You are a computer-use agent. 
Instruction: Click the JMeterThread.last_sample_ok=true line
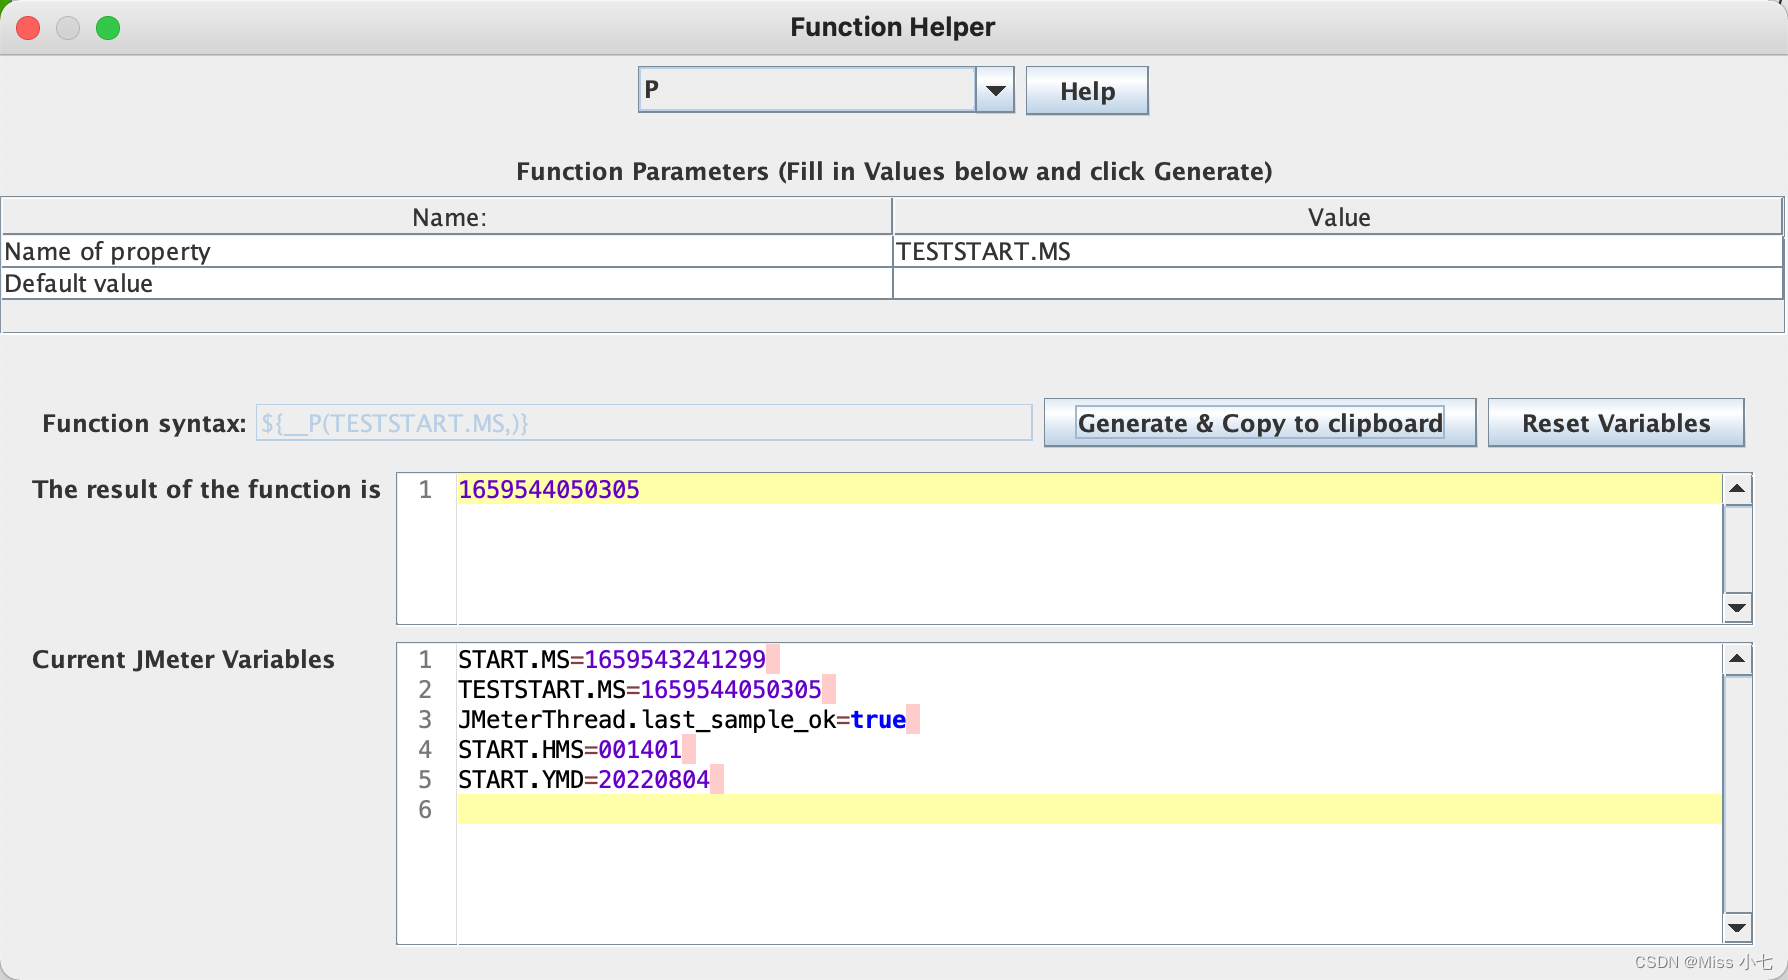pos(682,719)
